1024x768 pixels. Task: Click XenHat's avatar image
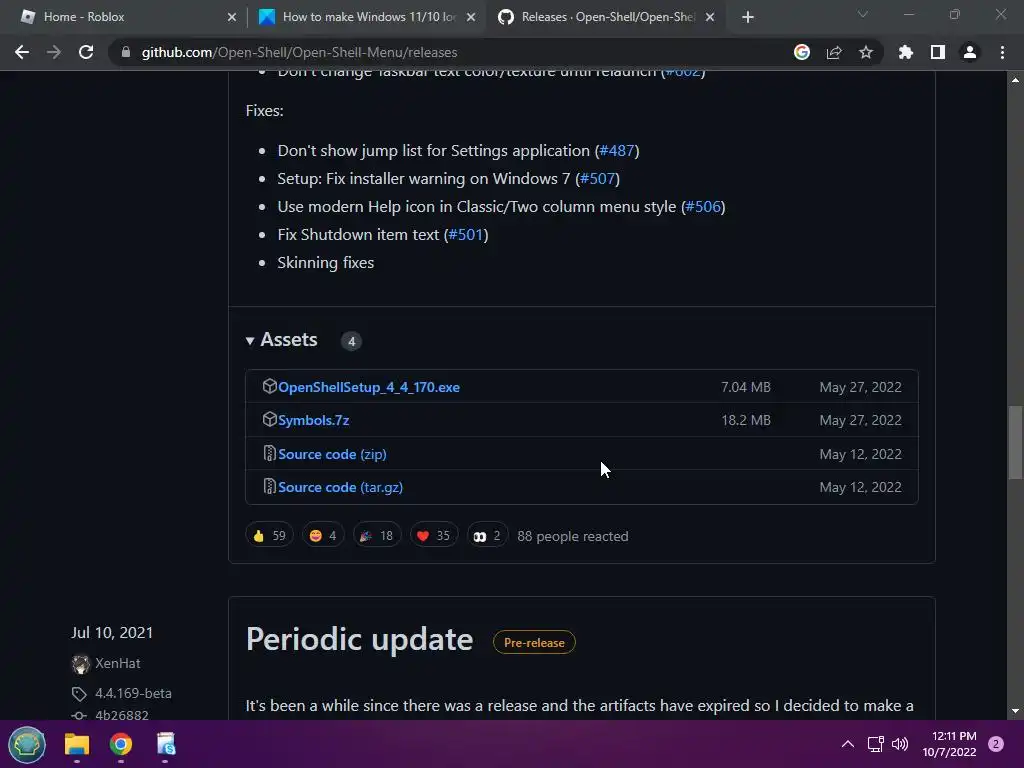coord(80,664)
